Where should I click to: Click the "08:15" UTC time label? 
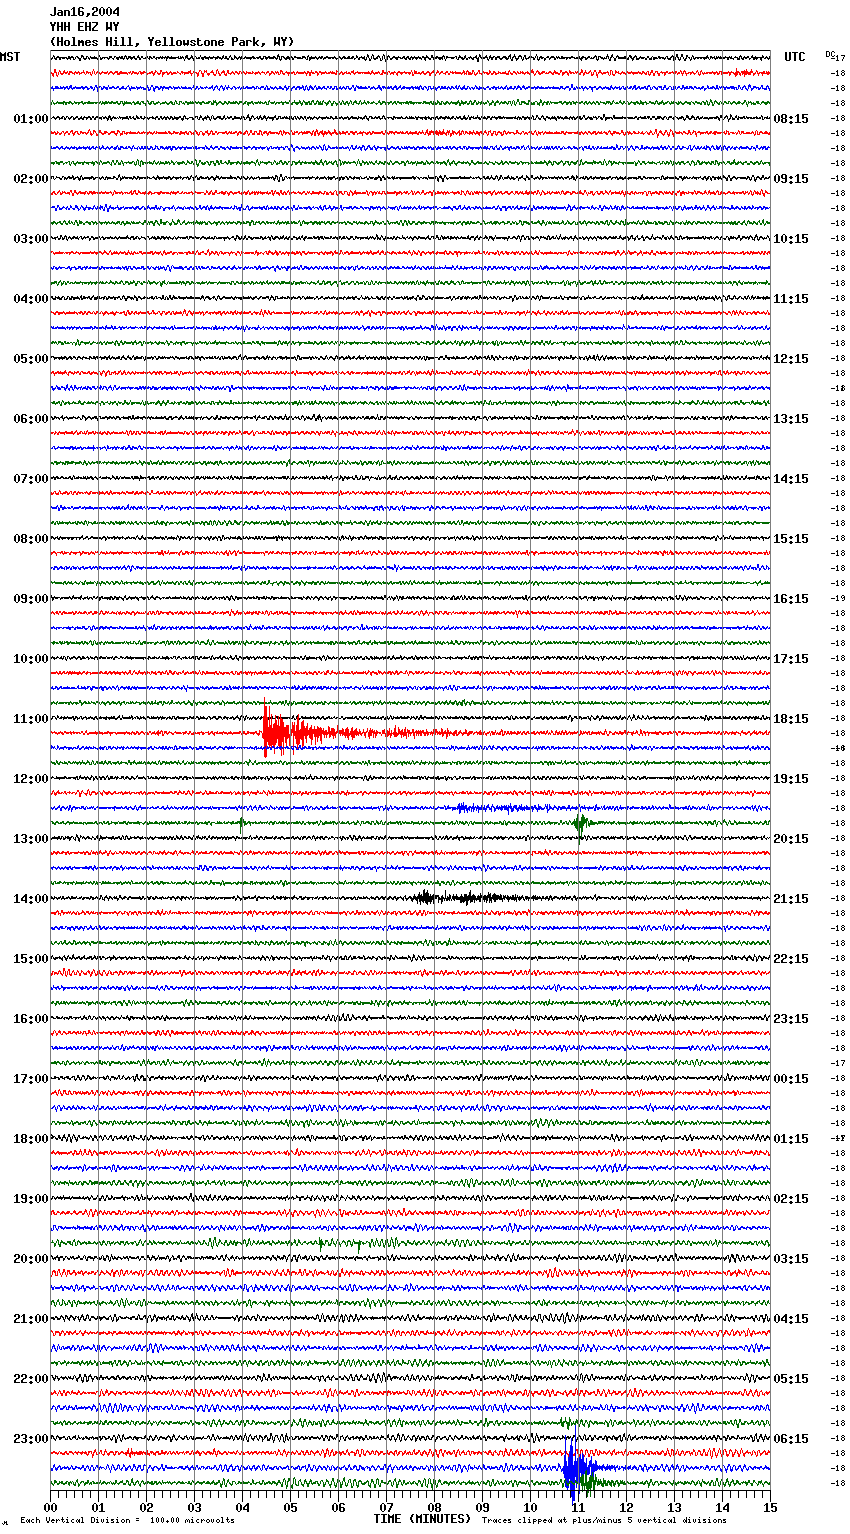pos(791,119)
